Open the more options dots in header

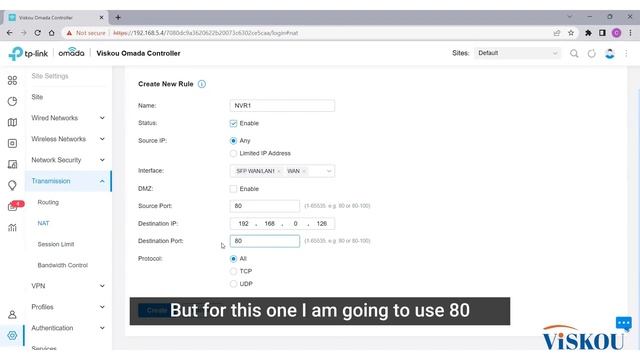click(x=626, y=53)
